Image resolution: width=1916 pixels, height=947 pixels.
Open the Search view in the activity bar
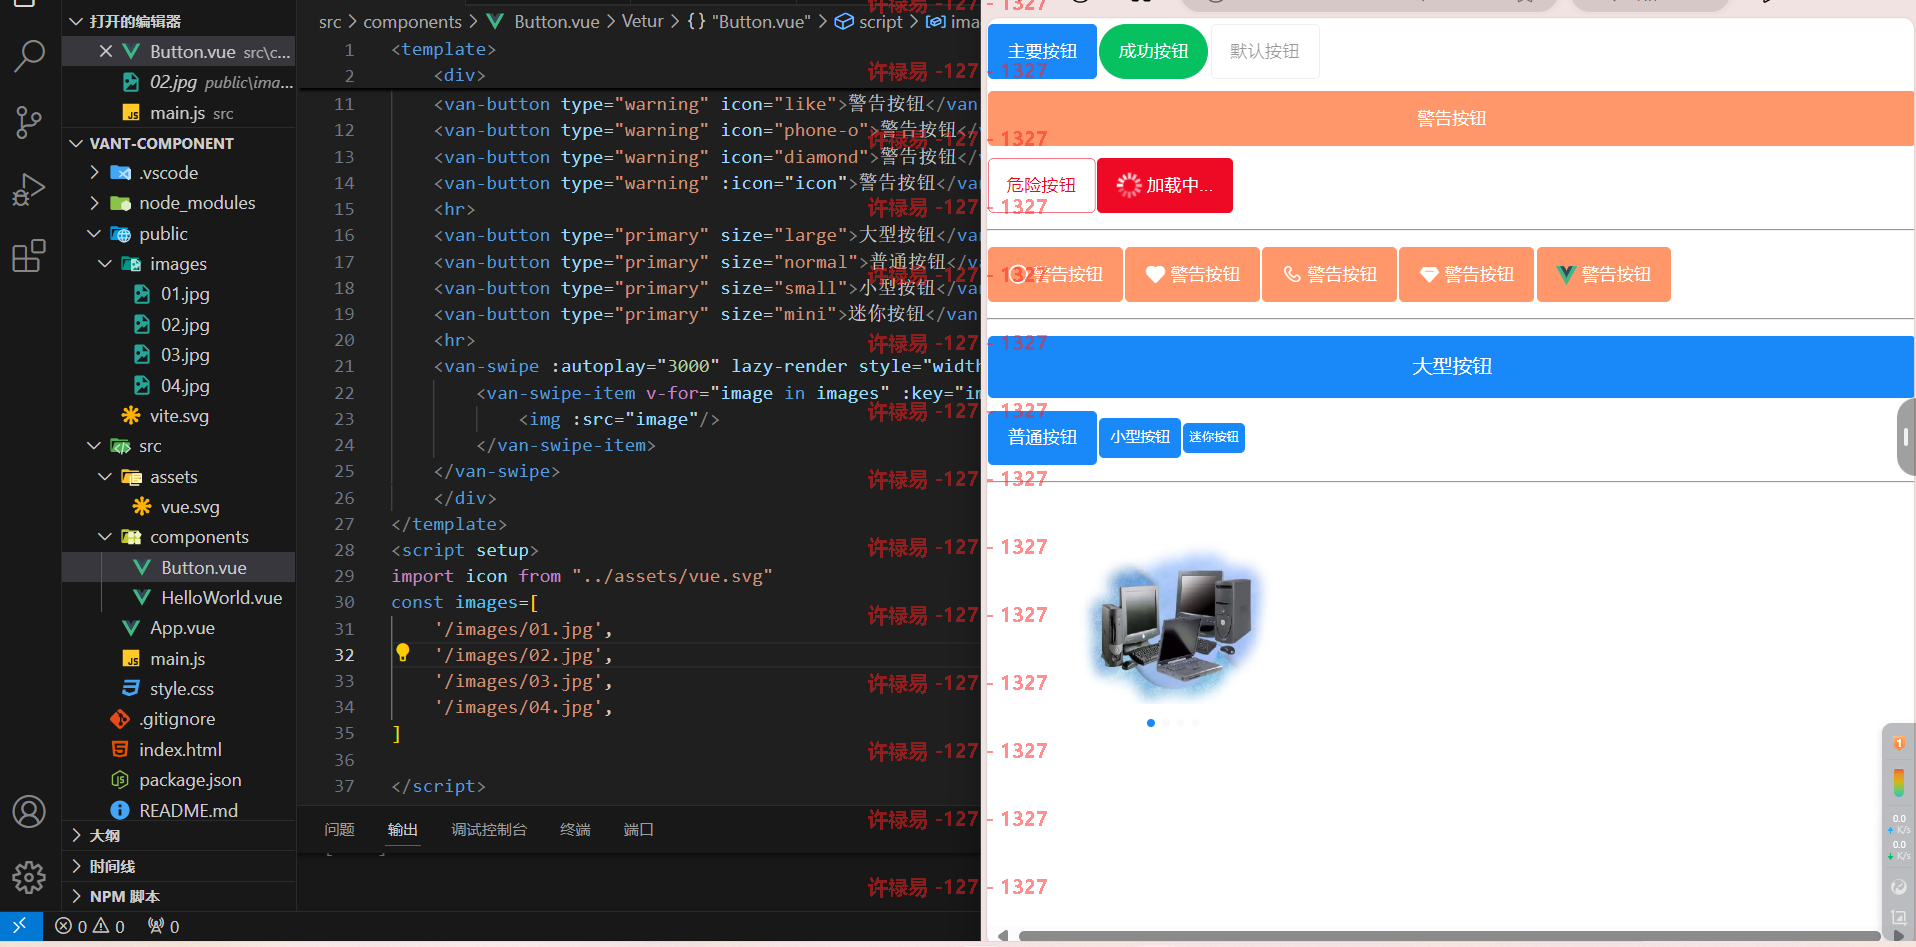tap(29, 56)
